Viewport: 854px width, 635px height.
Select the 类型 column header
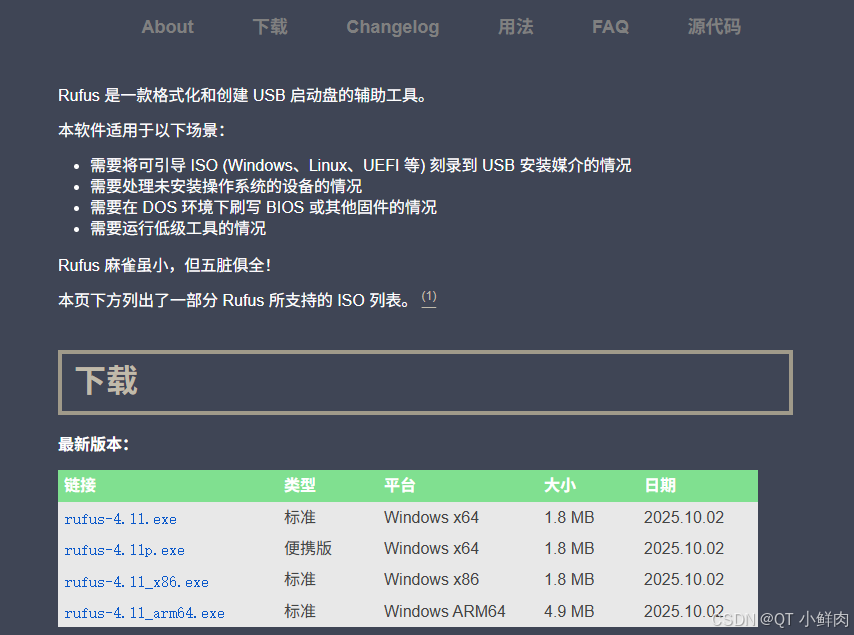click(300, 485)
